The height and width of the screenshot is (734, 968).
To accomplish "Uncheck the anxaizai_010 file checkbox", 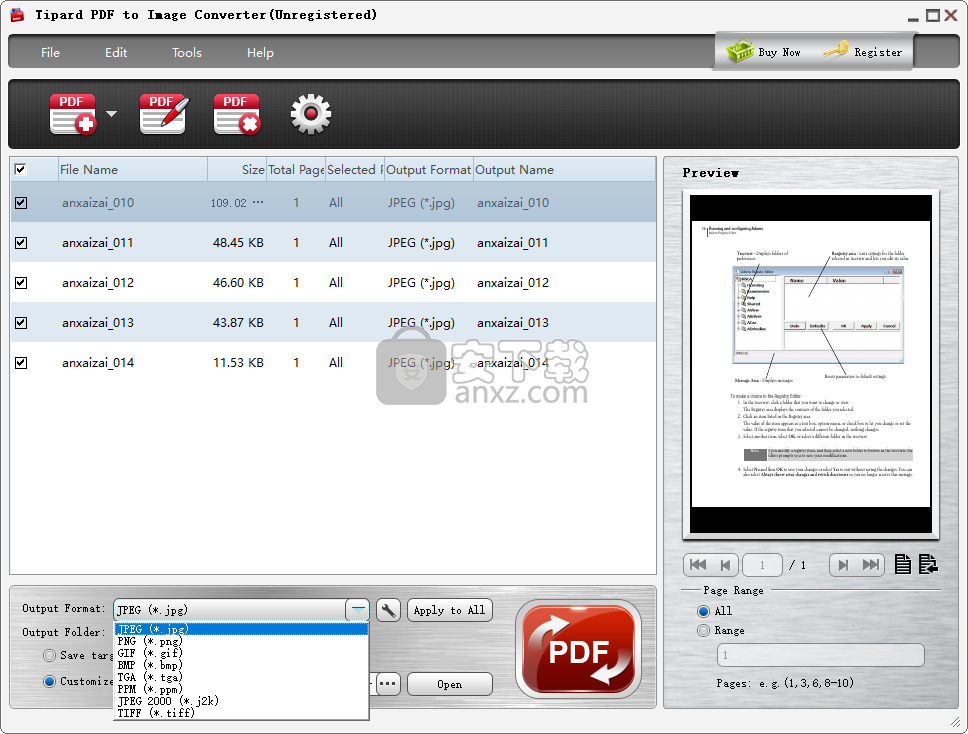I will pyautogui.click(x=21, y=202).
